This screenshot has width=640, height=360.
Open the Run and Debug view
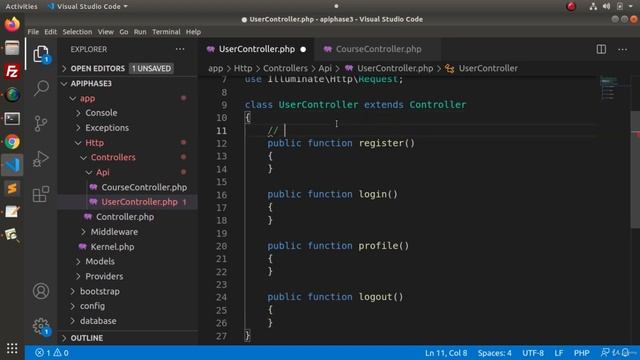pos(41,159)
